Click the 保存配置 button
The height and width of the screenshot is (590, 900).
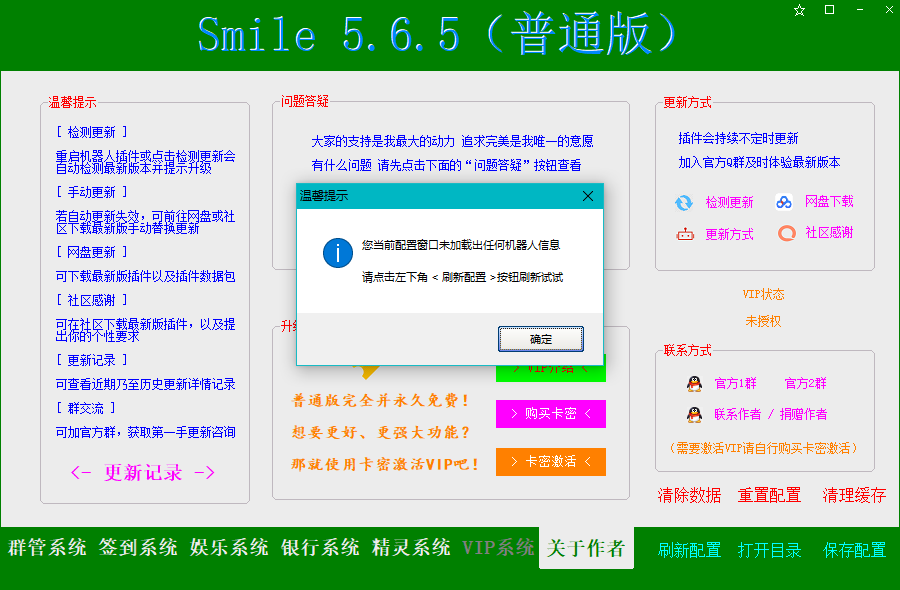tap(854, 550)
